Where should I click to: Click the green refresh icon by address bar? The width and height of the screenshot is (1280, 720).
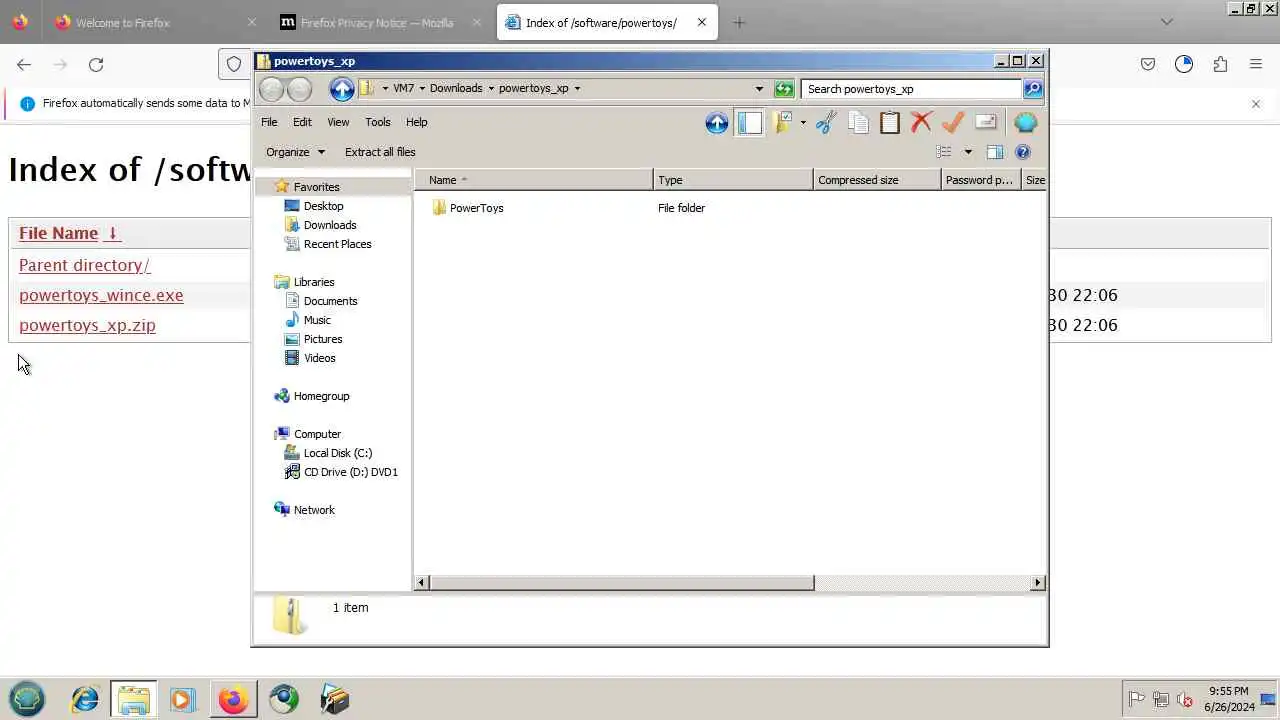tap(784, 89)
